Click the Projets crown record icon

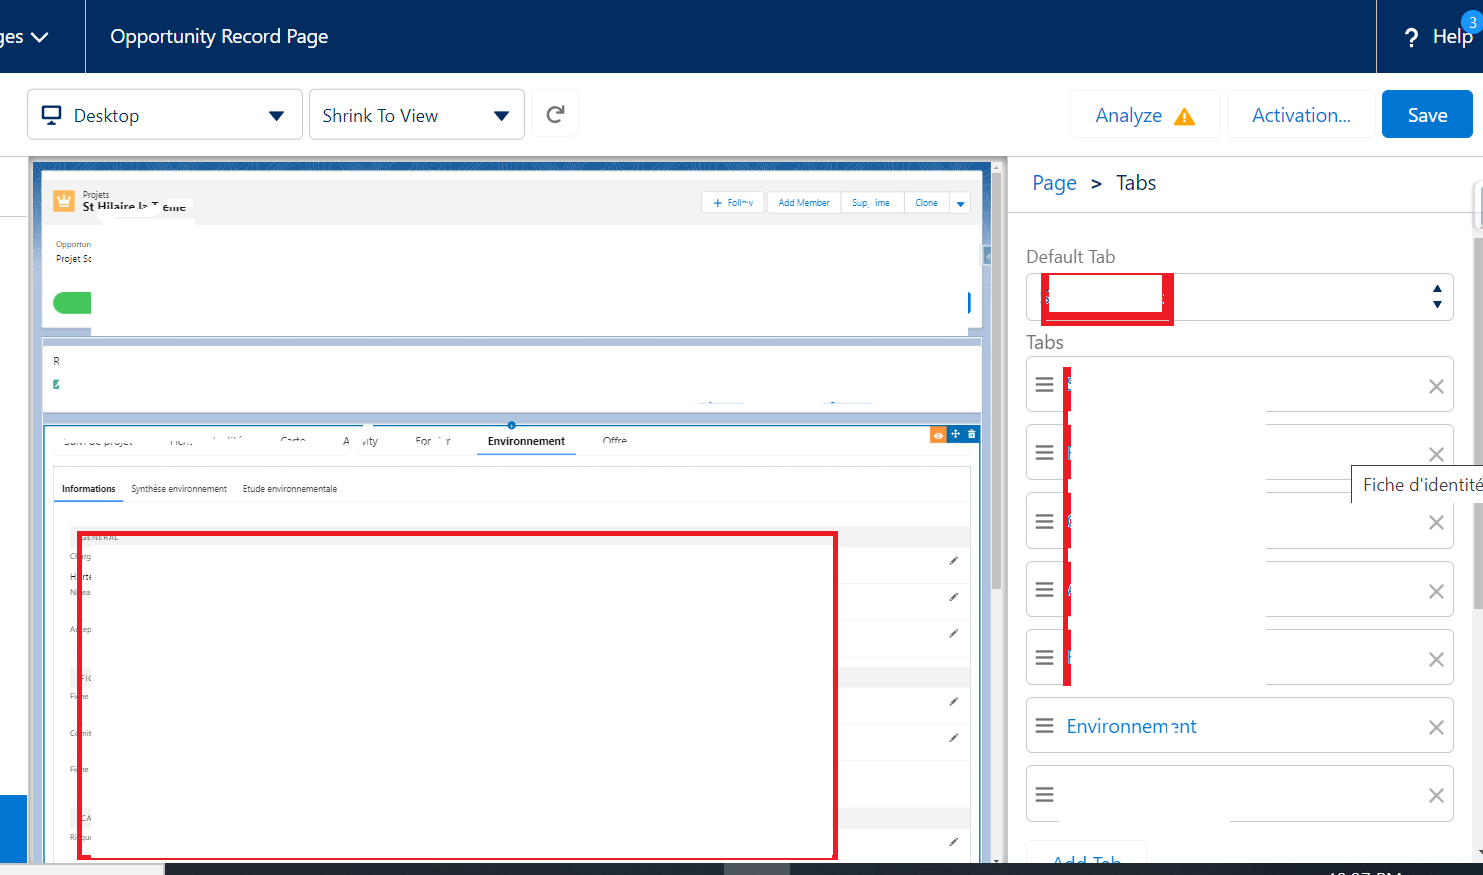tap(64, 201)
